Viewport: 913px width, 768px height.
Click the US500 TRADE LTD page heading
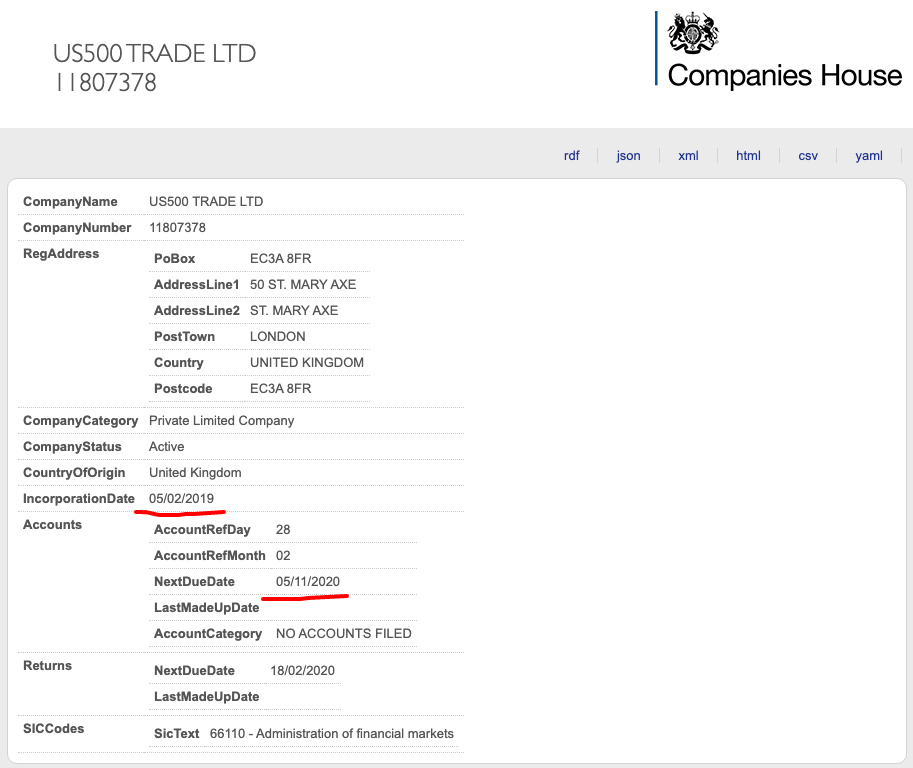[154, 54]
